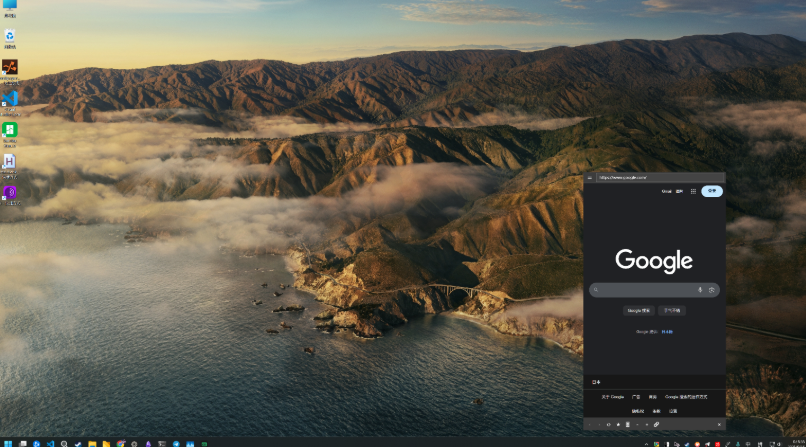Open the Windows Start menu
This screenshot has width=806, height=447.
click(8, 442)
